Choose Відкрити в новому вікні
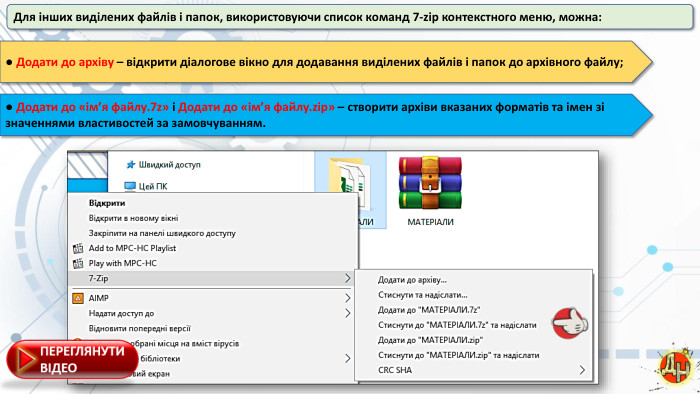 tap(133, 218)
